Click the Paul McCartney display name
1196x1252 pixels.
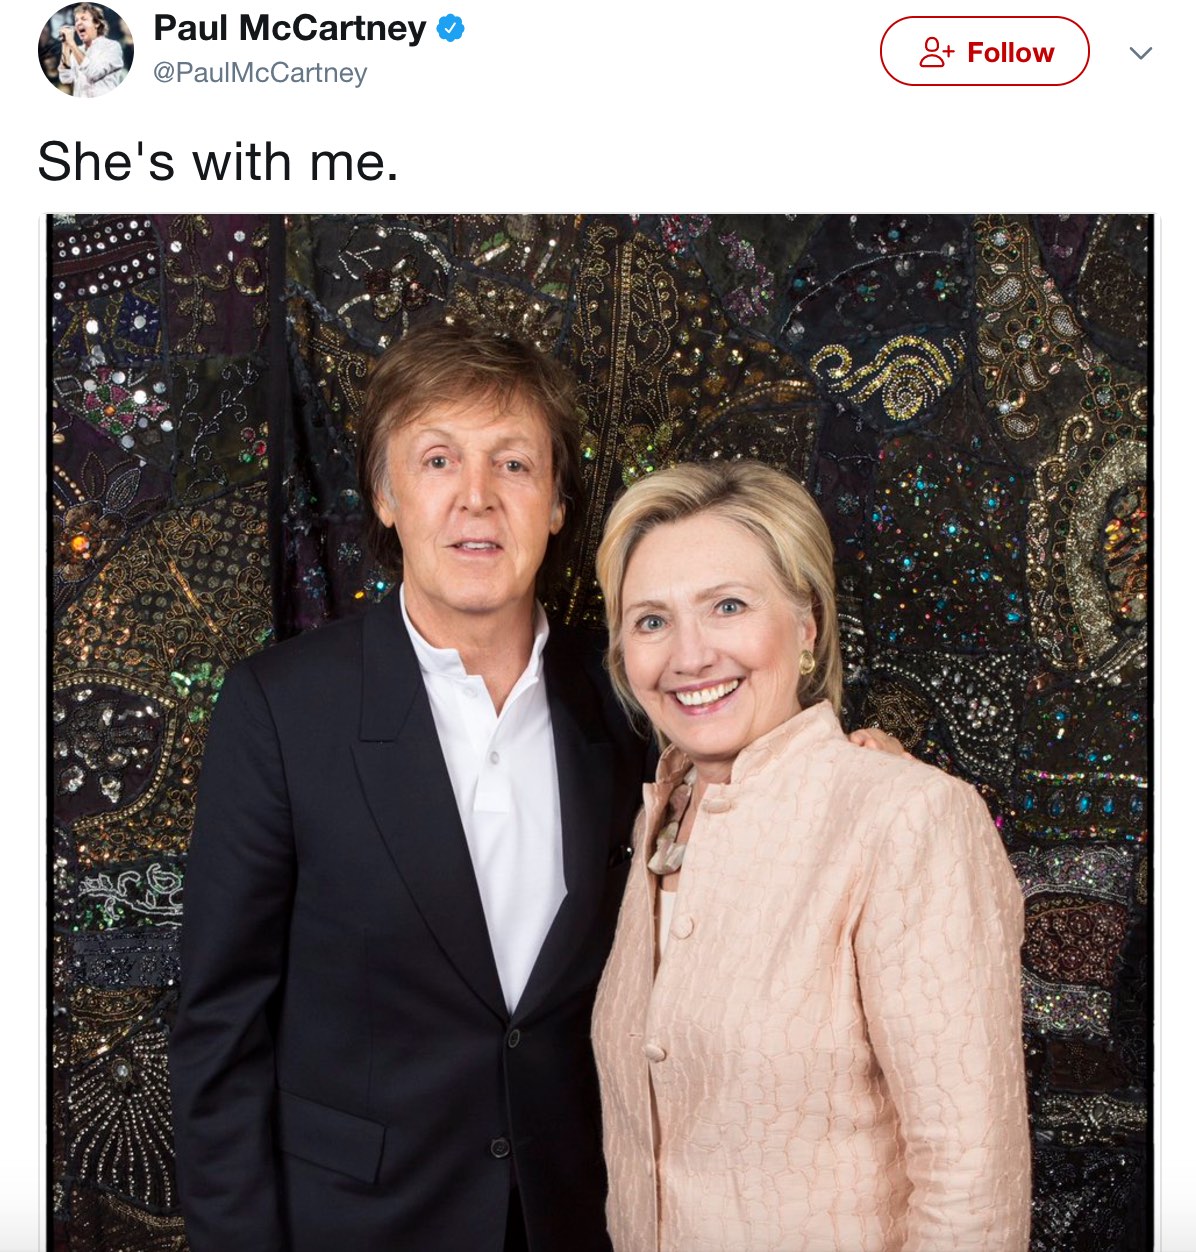tap(290, 28)
